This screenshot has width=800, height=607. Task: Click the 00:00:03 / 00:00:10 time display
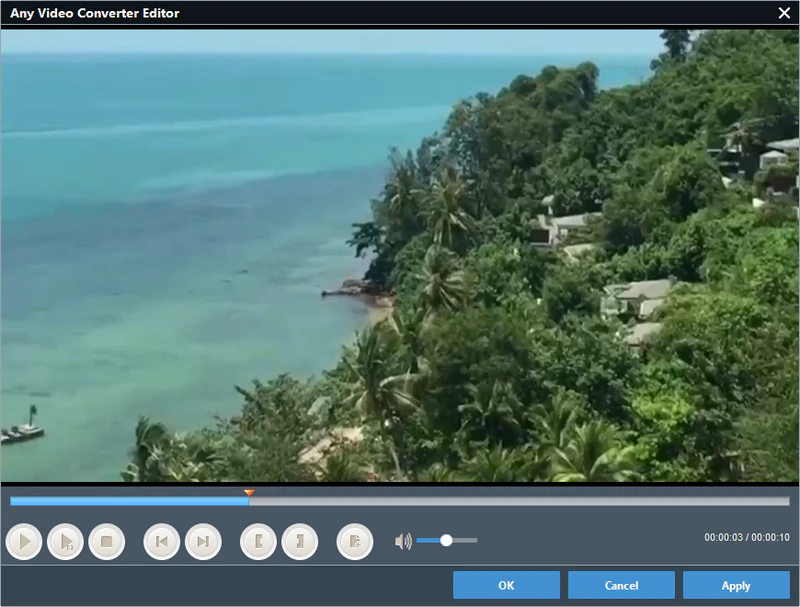pyautogui.click(x=746, y=538)
